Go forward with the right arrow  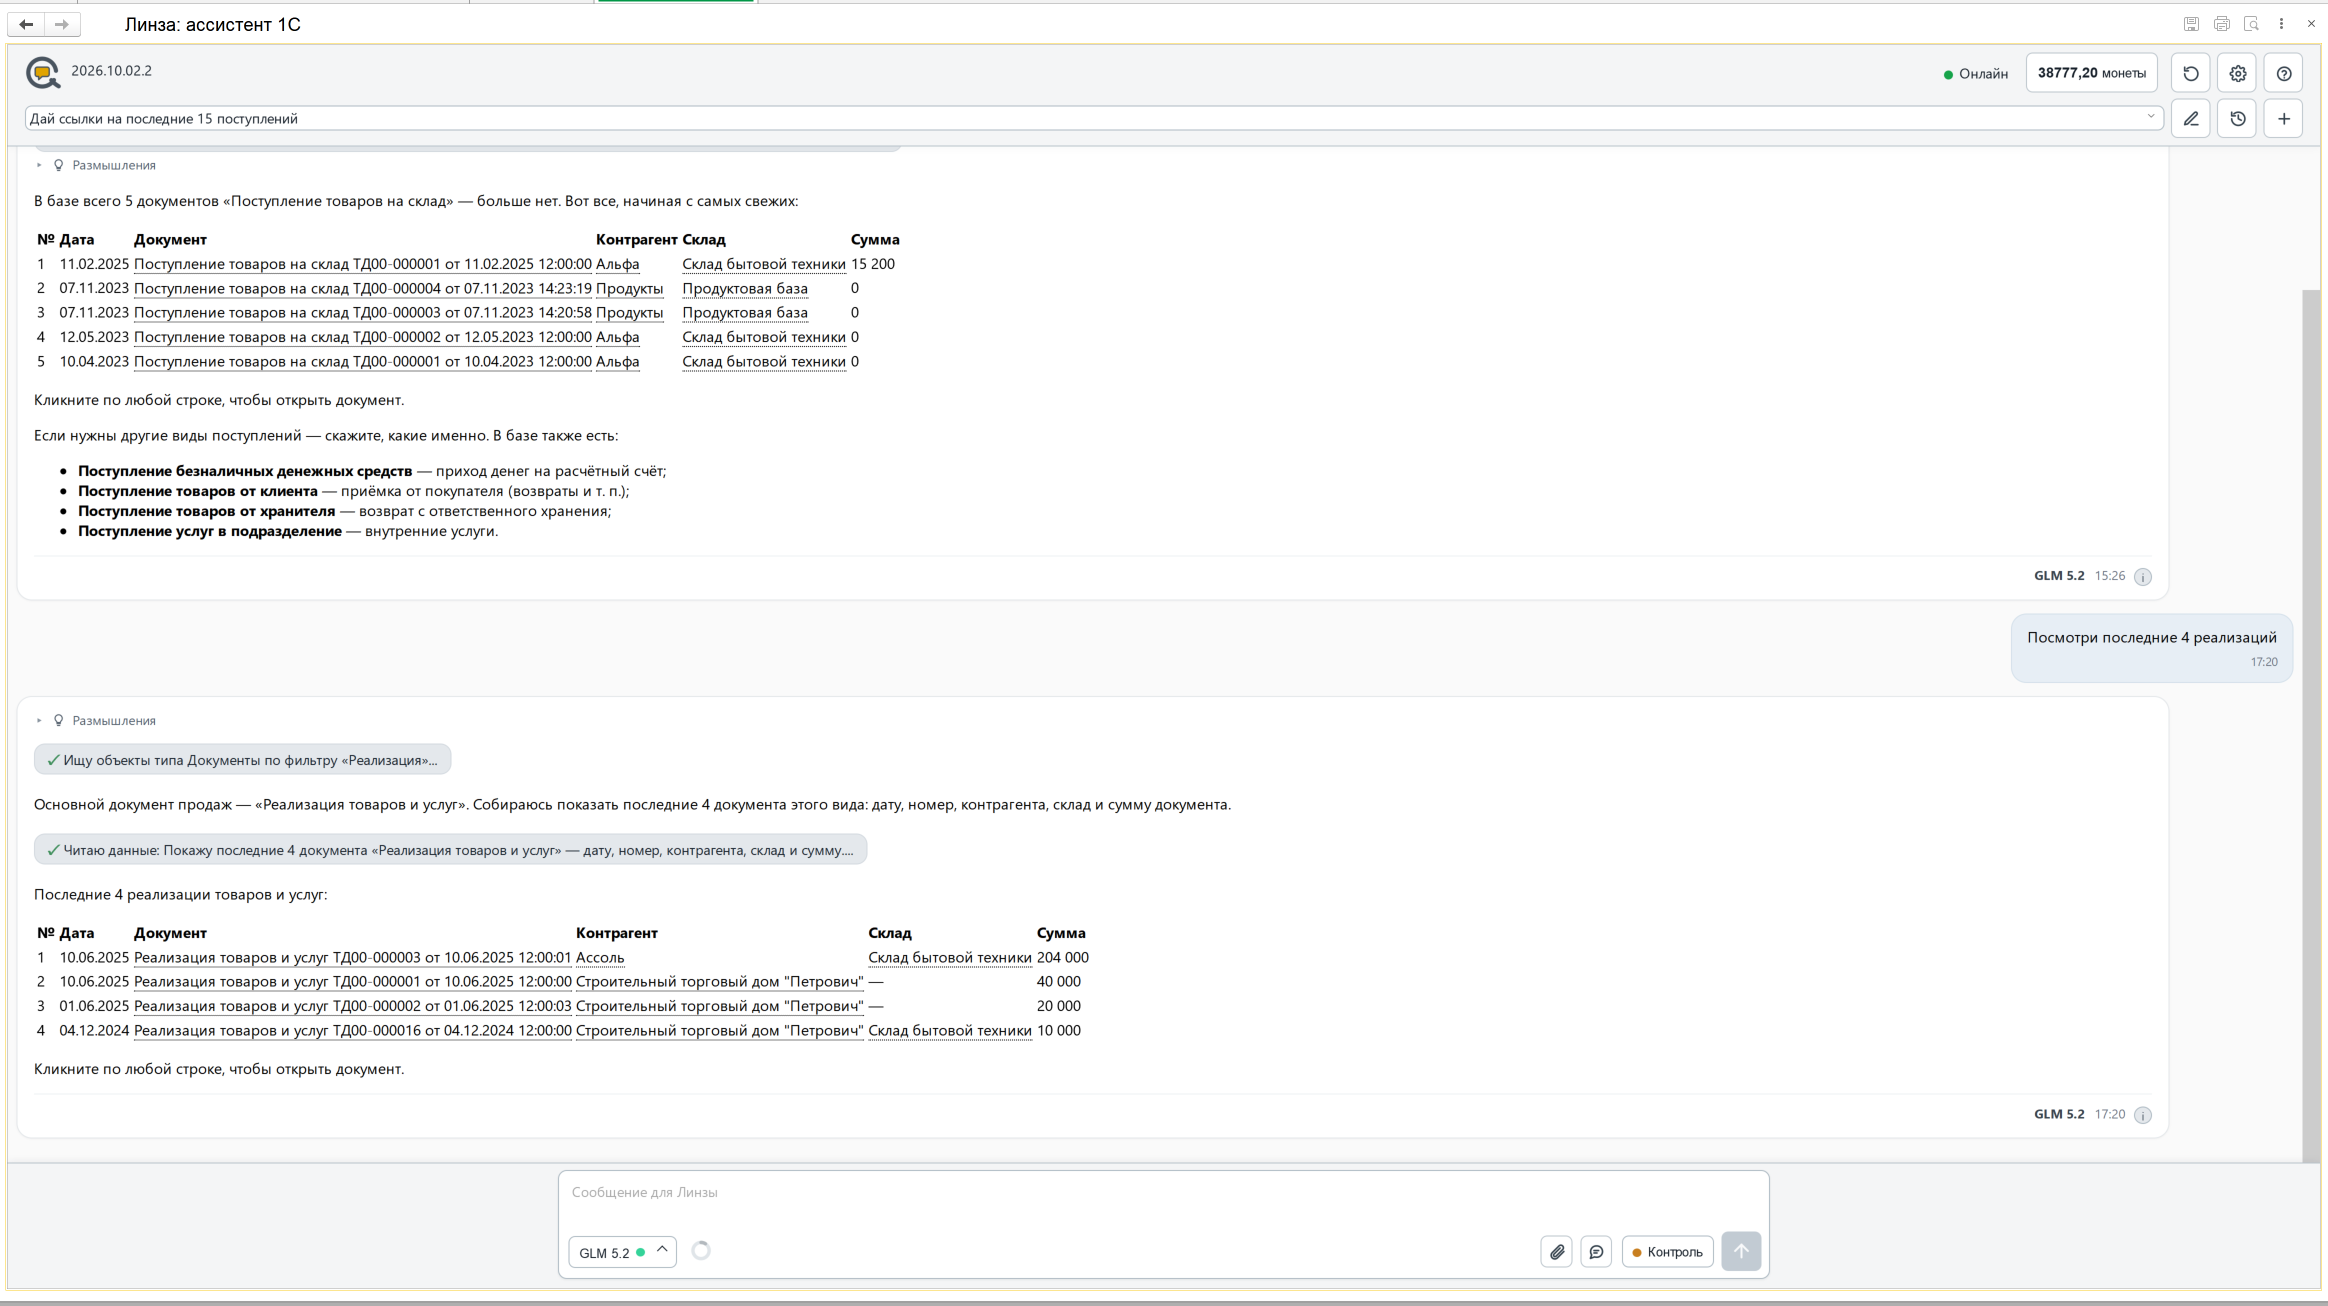[x=62, y=24]
